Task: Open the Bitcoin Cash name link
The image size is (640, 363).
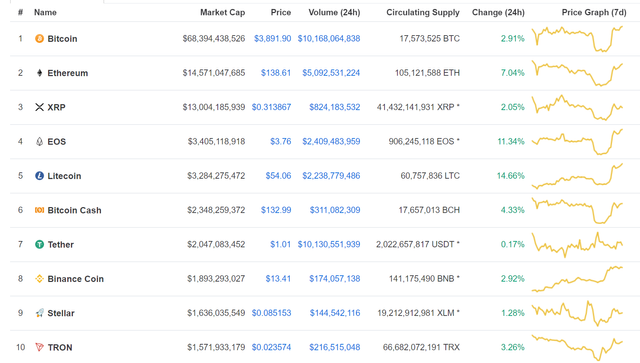Action: 74,210
